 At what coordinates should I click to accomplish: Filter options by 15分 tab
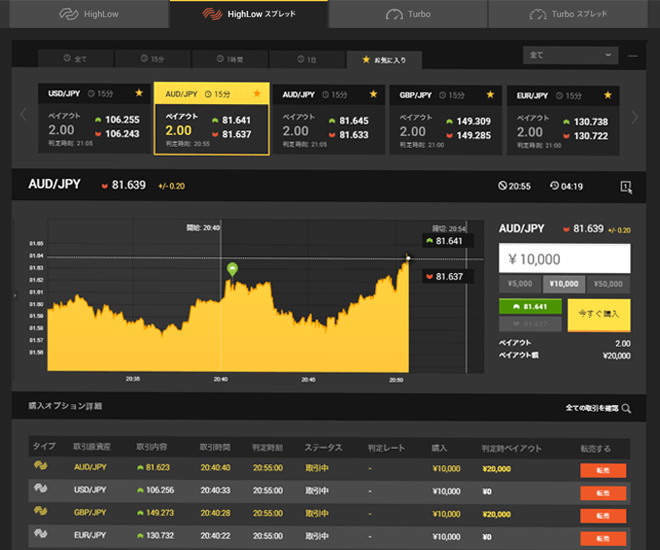152,58
